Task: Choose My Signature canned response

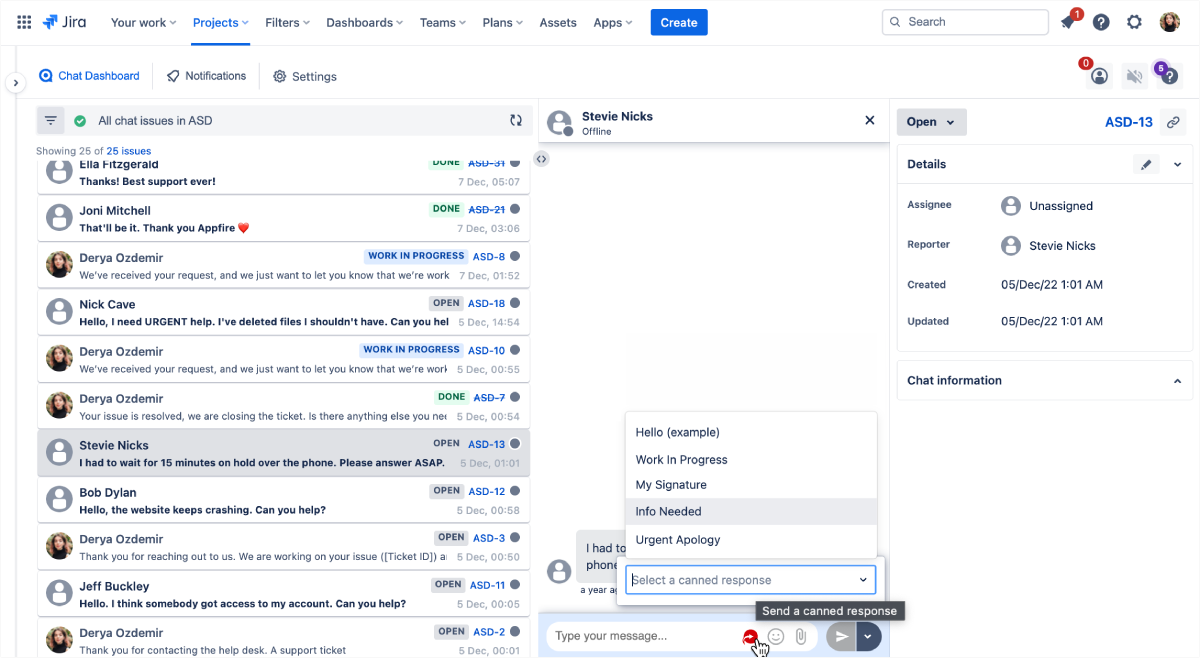Action: click(750, 485)
